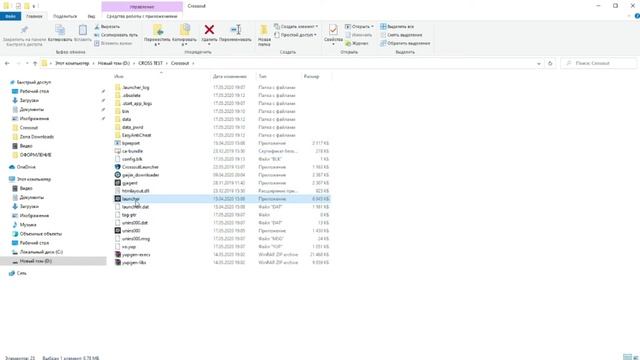640x360 pixels.
Task: Click the Paste (Вставить) clipboard icon
Action: point(83,30)
